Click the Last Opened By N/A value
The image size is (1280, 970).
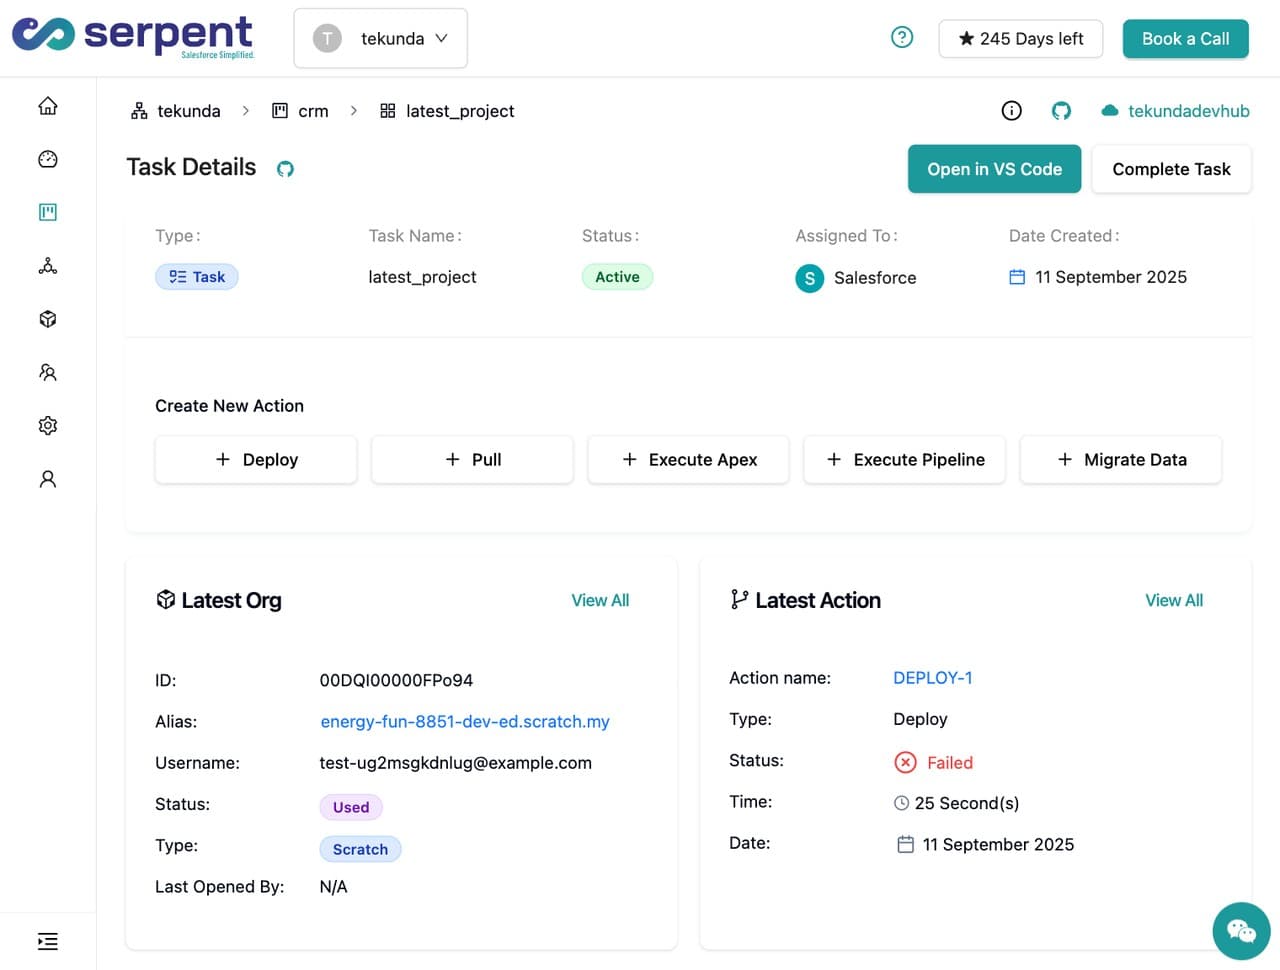tap(333, 886)
